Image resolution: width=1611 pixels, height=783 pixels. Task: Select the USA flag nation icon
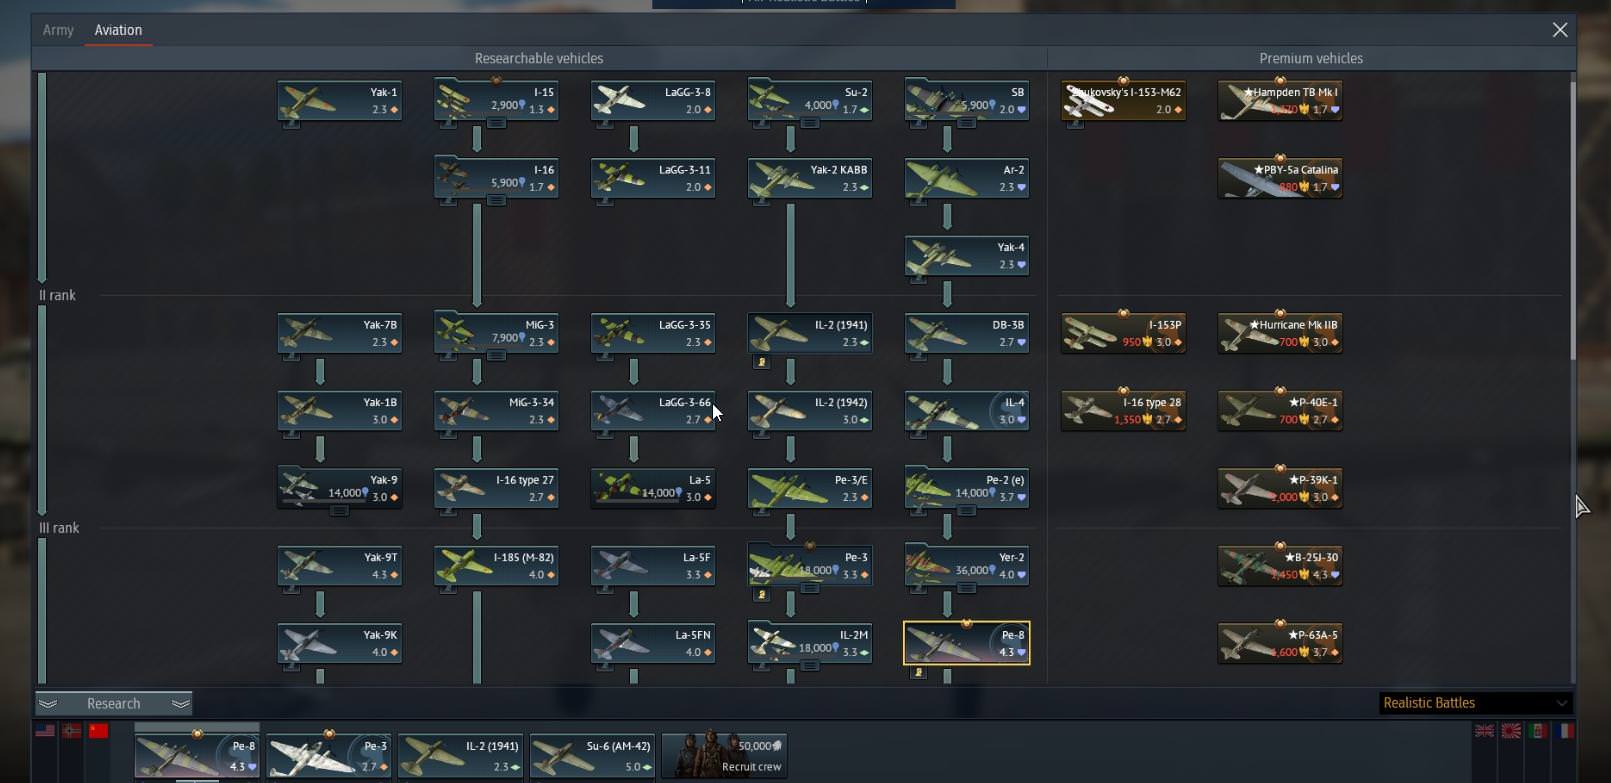(x=45, y=731)
